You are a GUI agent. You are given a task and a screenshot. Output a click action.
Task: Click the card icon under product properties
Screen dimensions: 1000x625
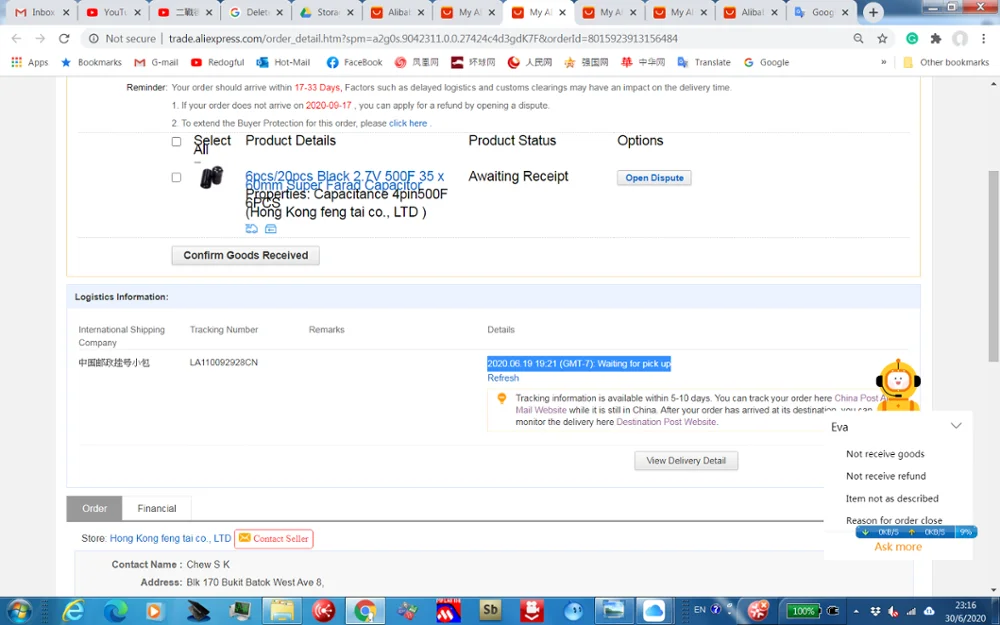tap(270, 228)
